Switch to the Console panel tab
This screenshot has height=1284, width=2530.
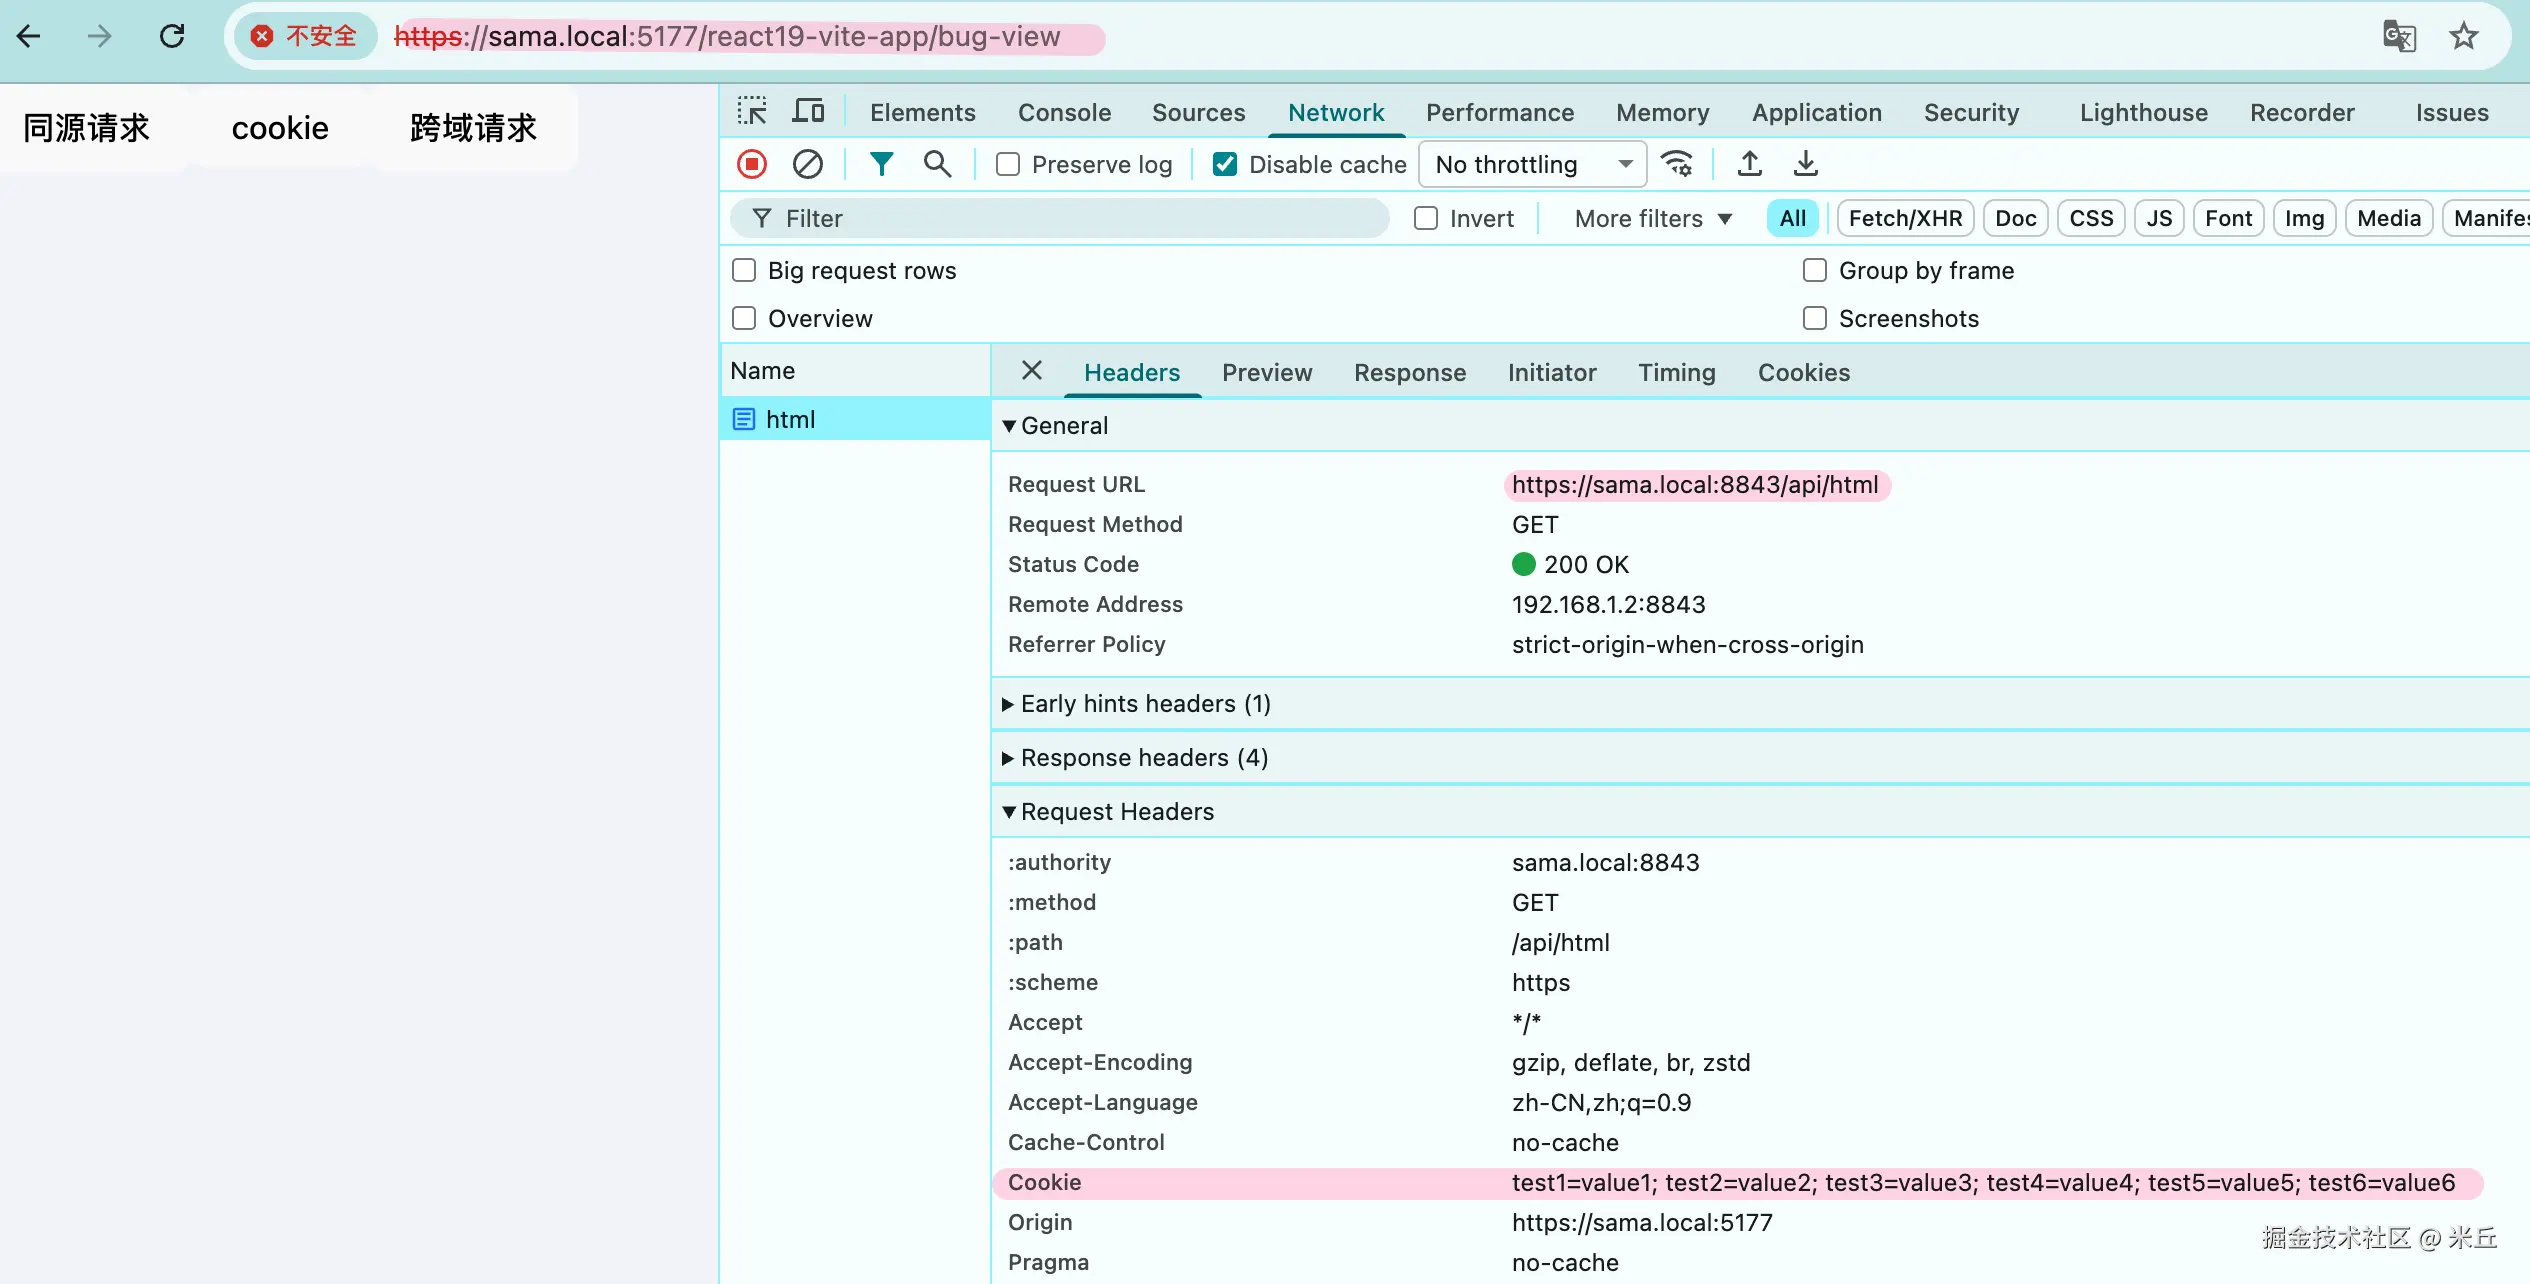[1064, 112]
